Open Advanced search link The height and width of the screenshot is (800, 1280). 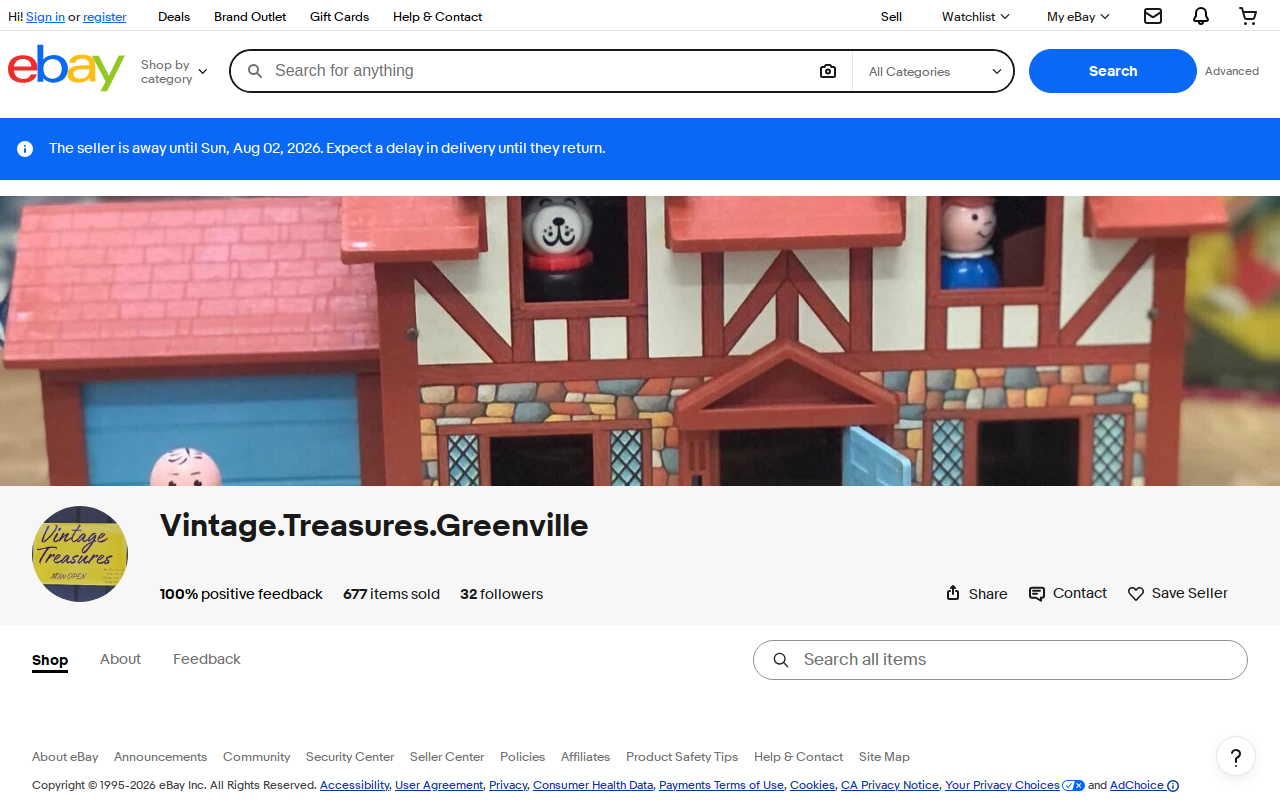pos(1232,71)
